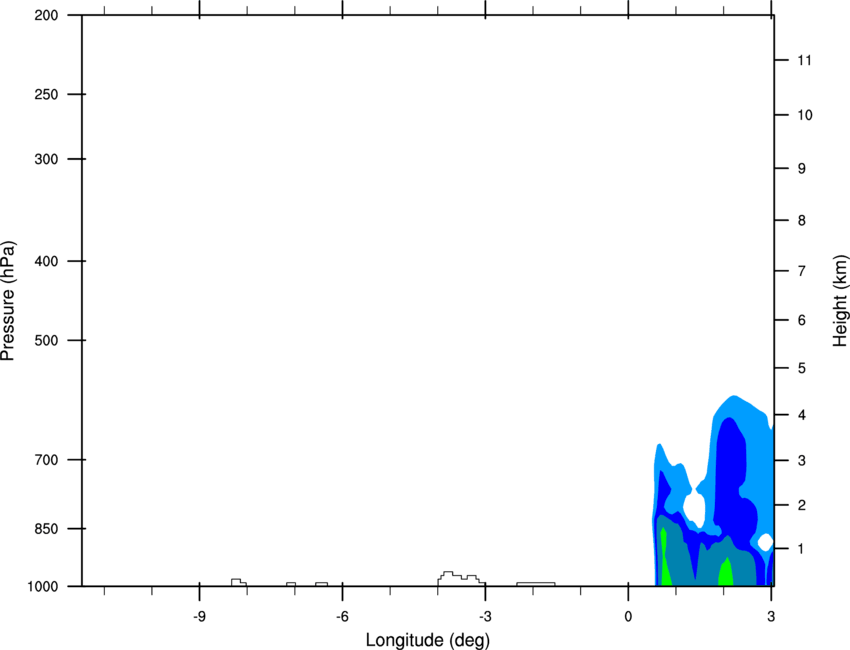Click the terrain bump near longitude -3.5
Screen dimensions: 850x650
(461, 579)
